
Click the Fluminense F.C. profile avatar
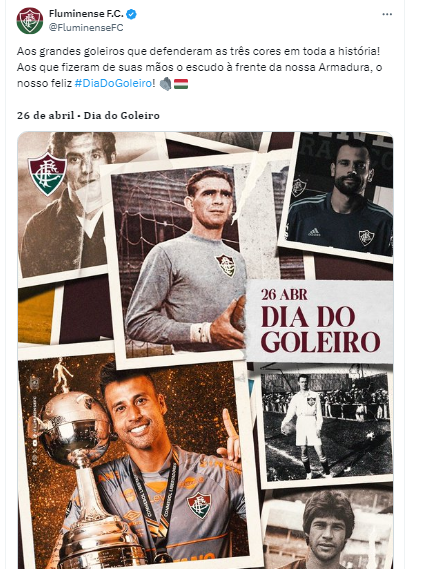[29, 21]
